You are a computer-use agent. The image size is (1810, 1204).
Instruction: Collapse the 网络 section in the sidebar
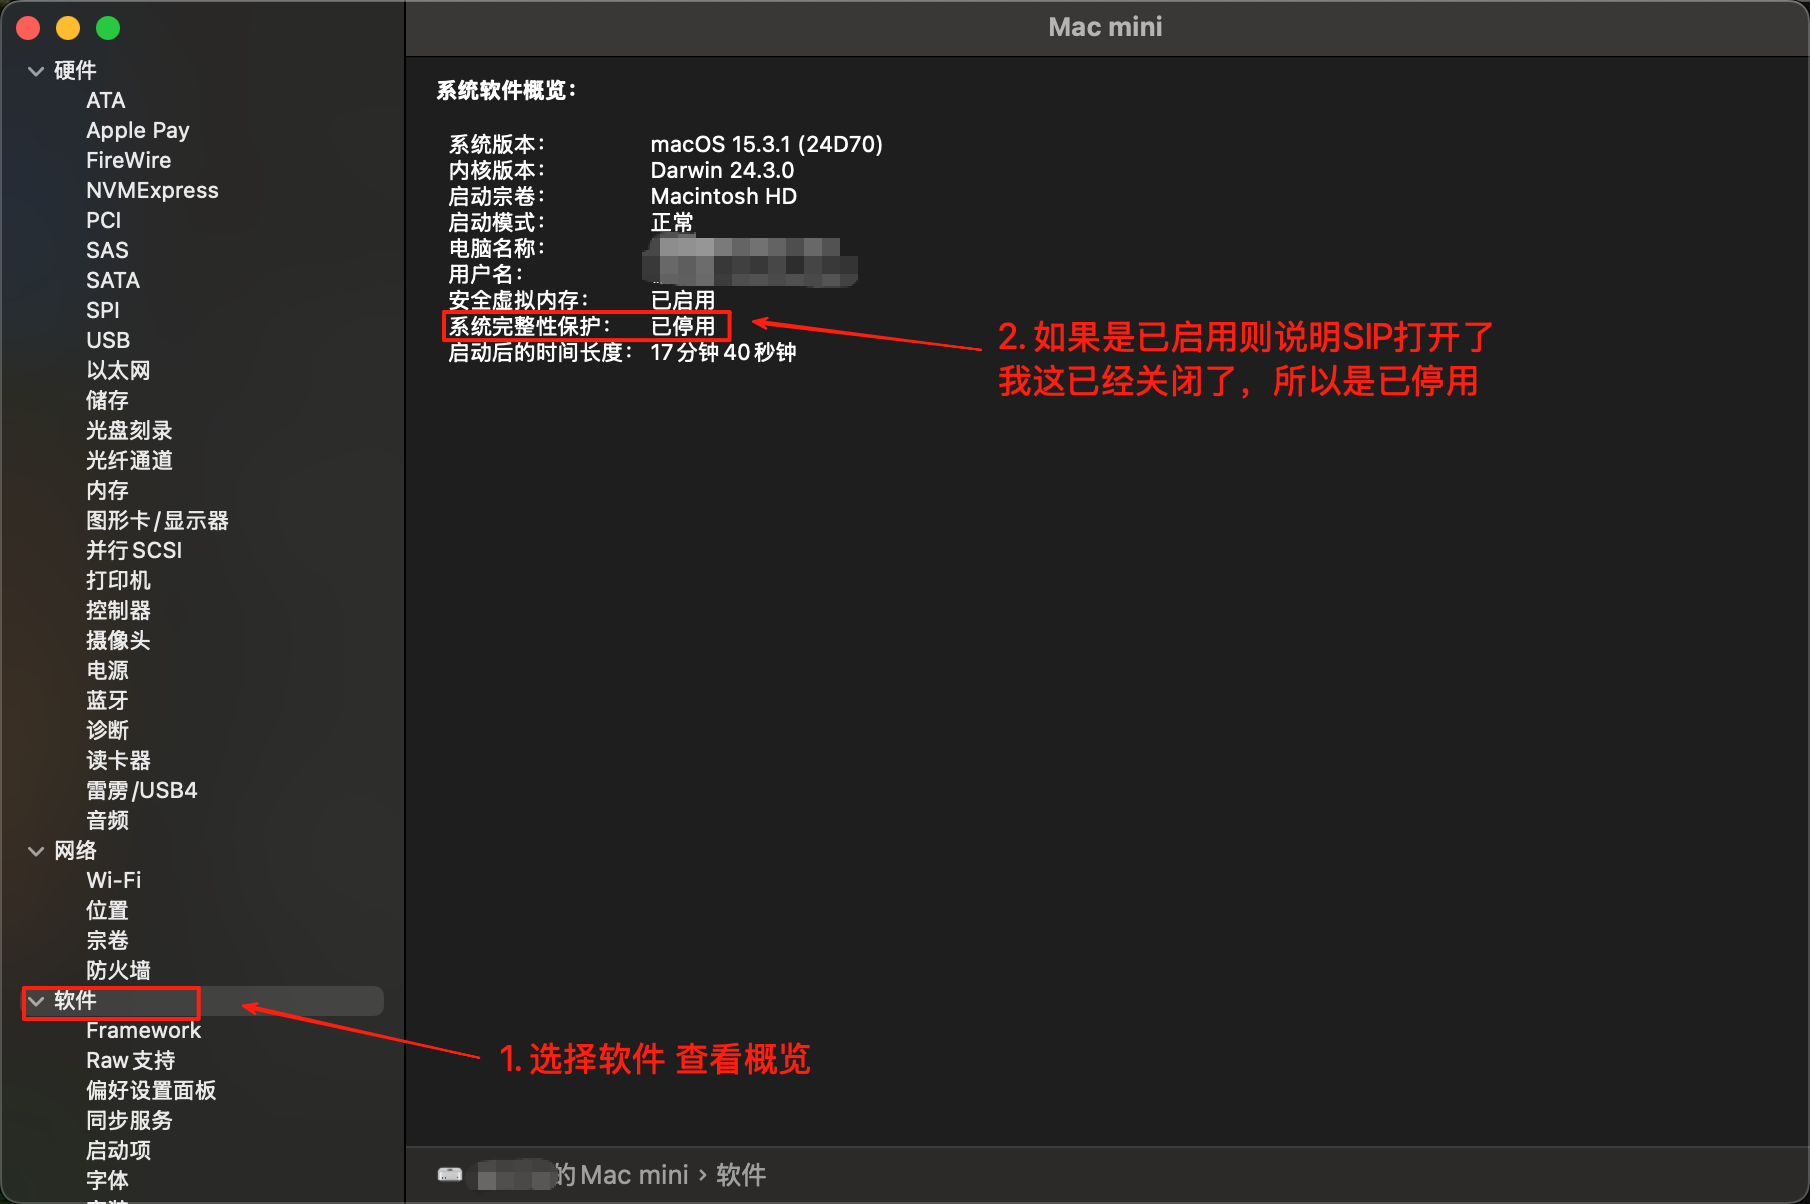point(36,851)
